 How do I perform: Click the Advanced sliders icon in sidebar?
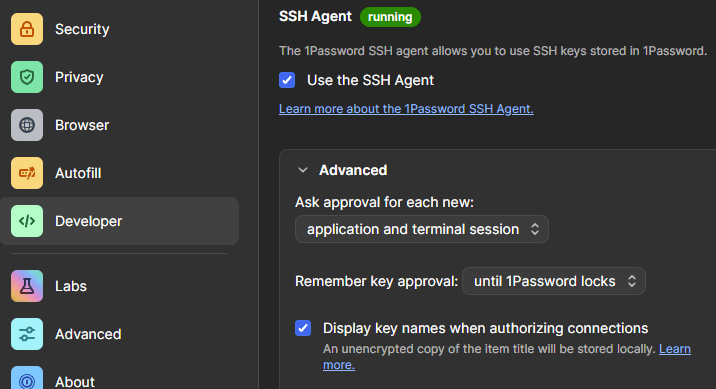[x=27, y=334]
